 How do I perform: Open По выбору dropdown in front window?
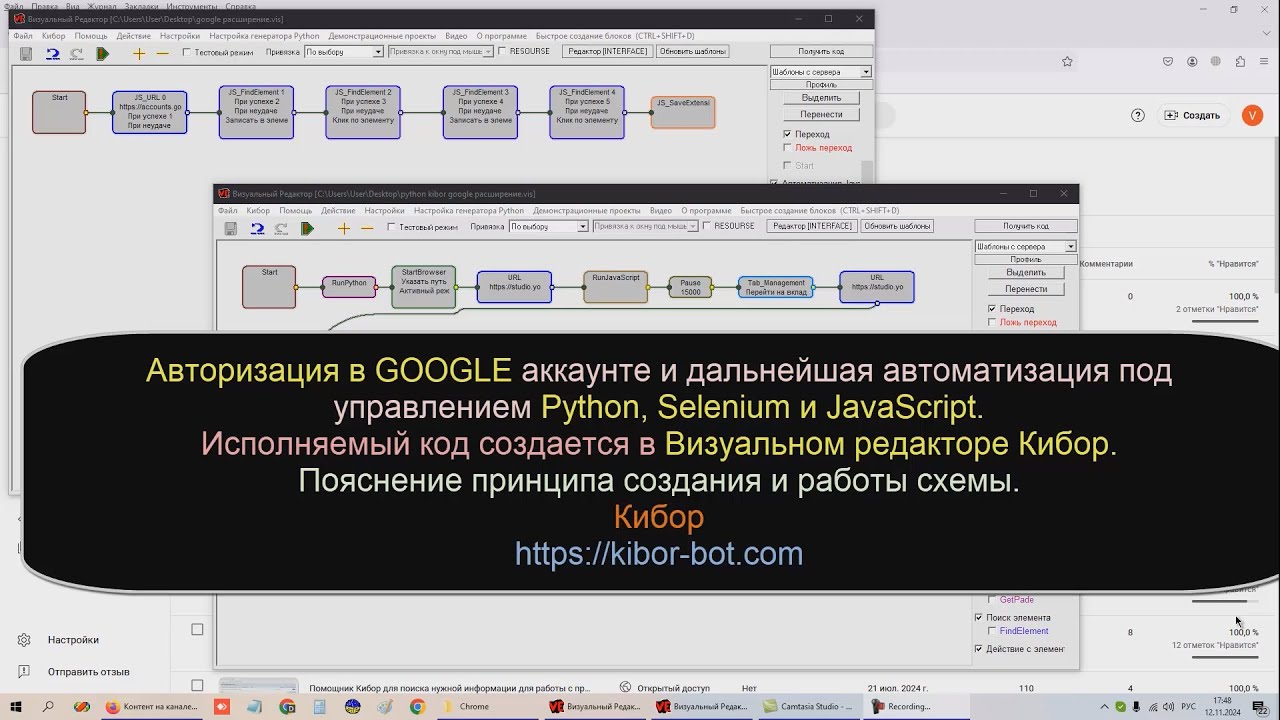[x=548, y=227]
